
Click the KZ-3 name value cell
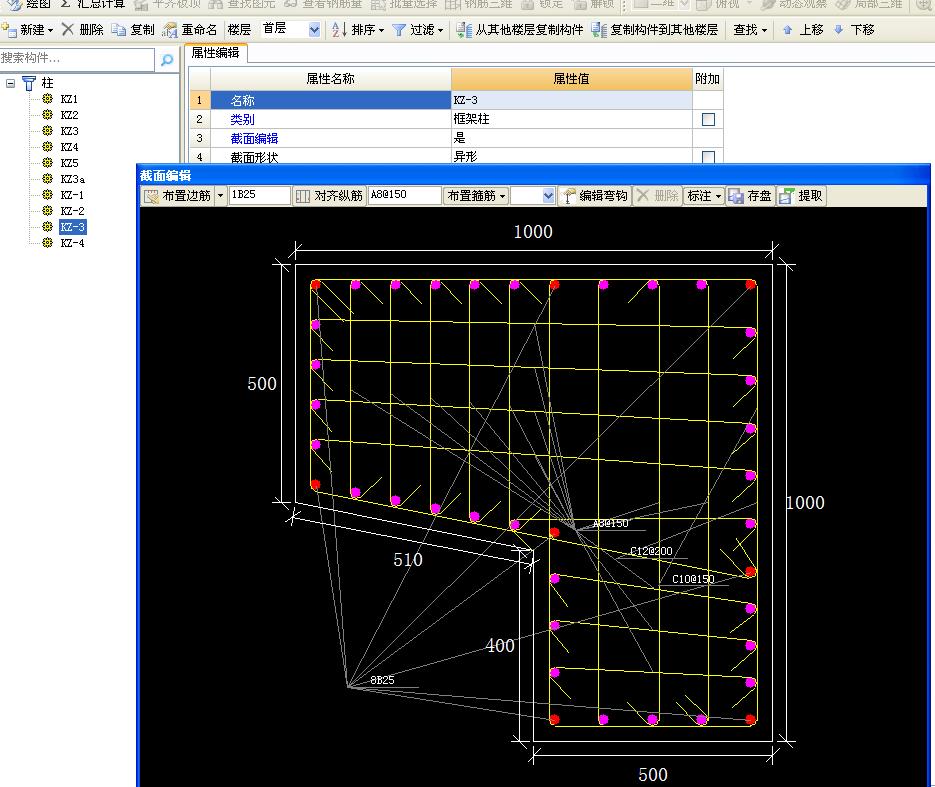(x=571, y=100)
